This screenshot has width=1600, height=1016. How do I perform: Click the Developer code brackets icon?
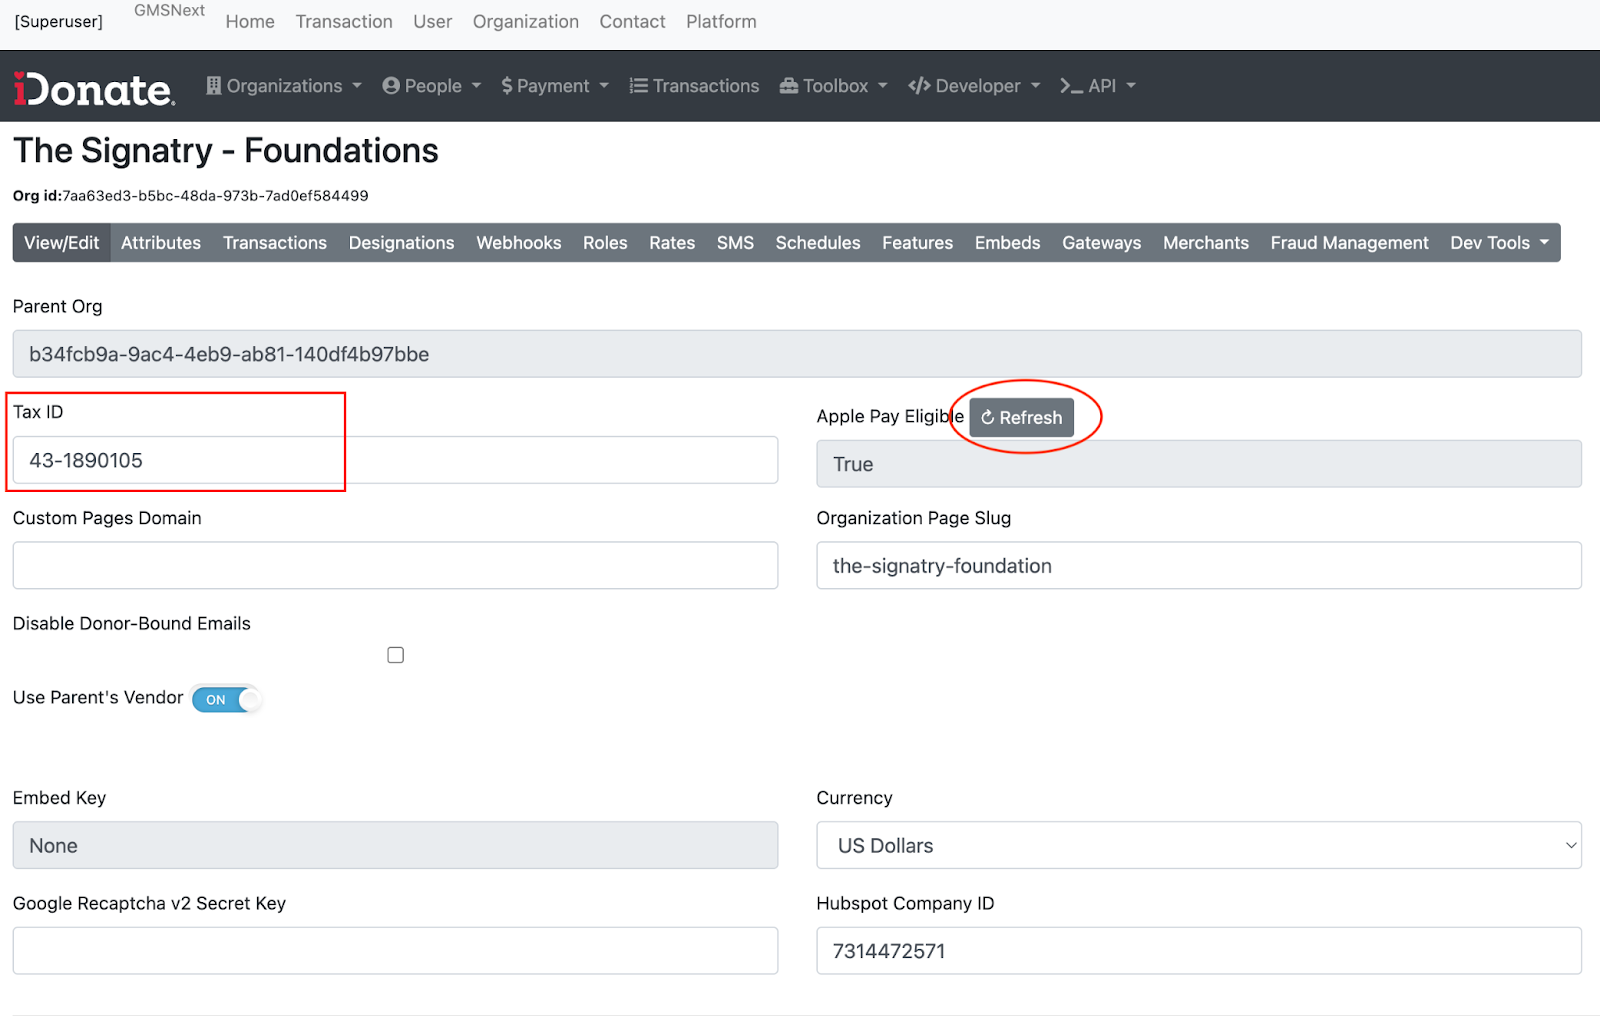click(x=919, y=86)
